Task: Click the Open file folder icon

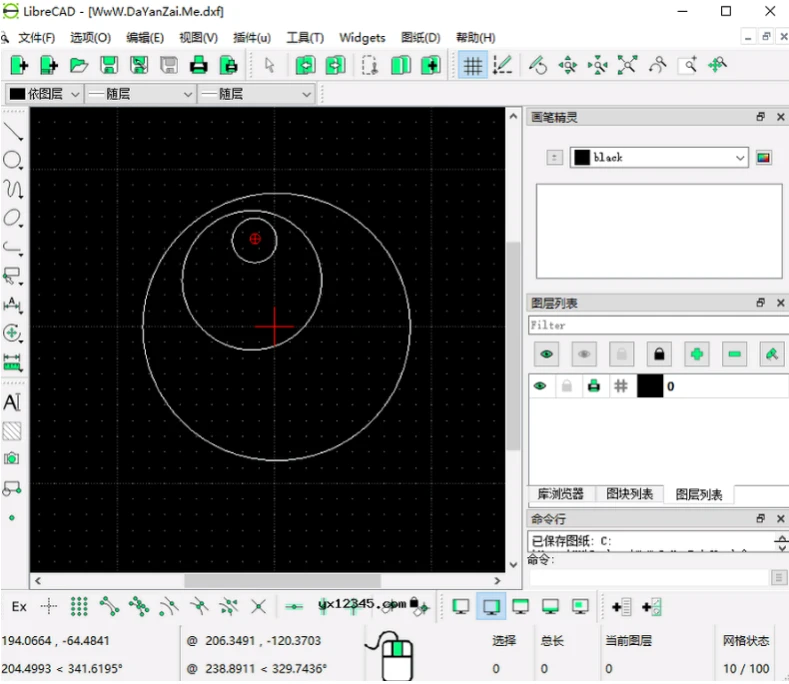Action: click(x=78, y=65)
